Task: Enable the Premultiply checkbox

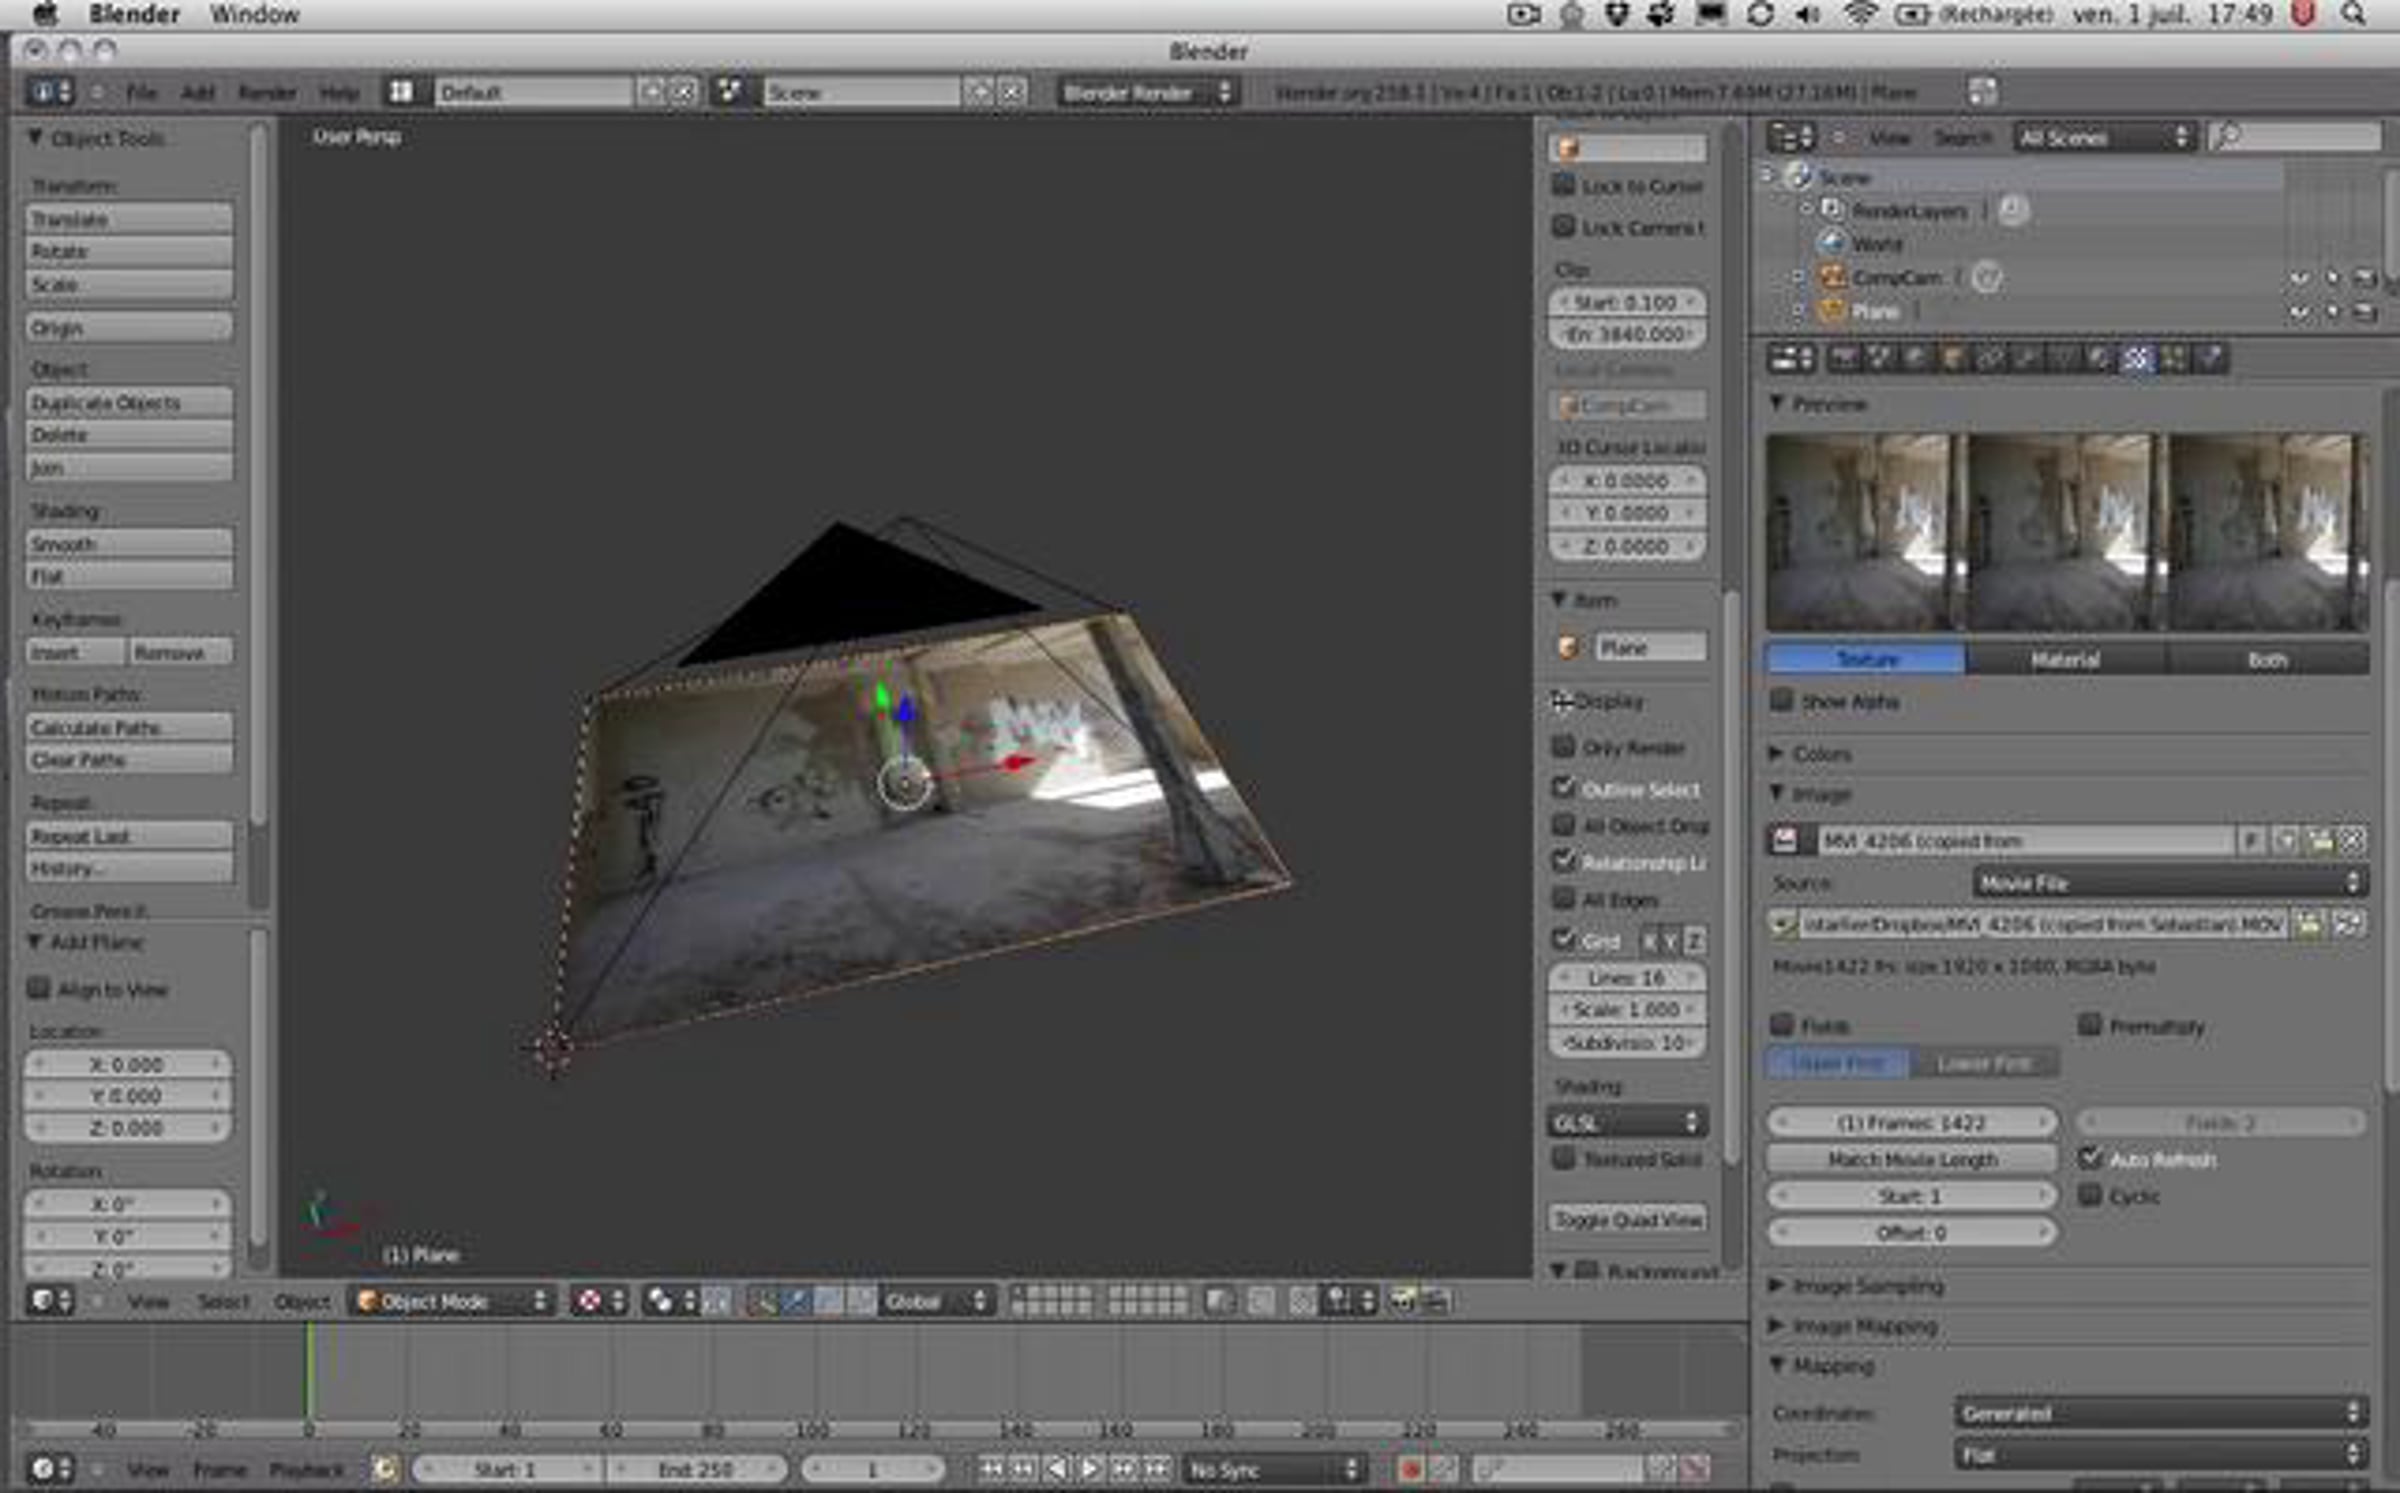Action: pos(2090,1025)
